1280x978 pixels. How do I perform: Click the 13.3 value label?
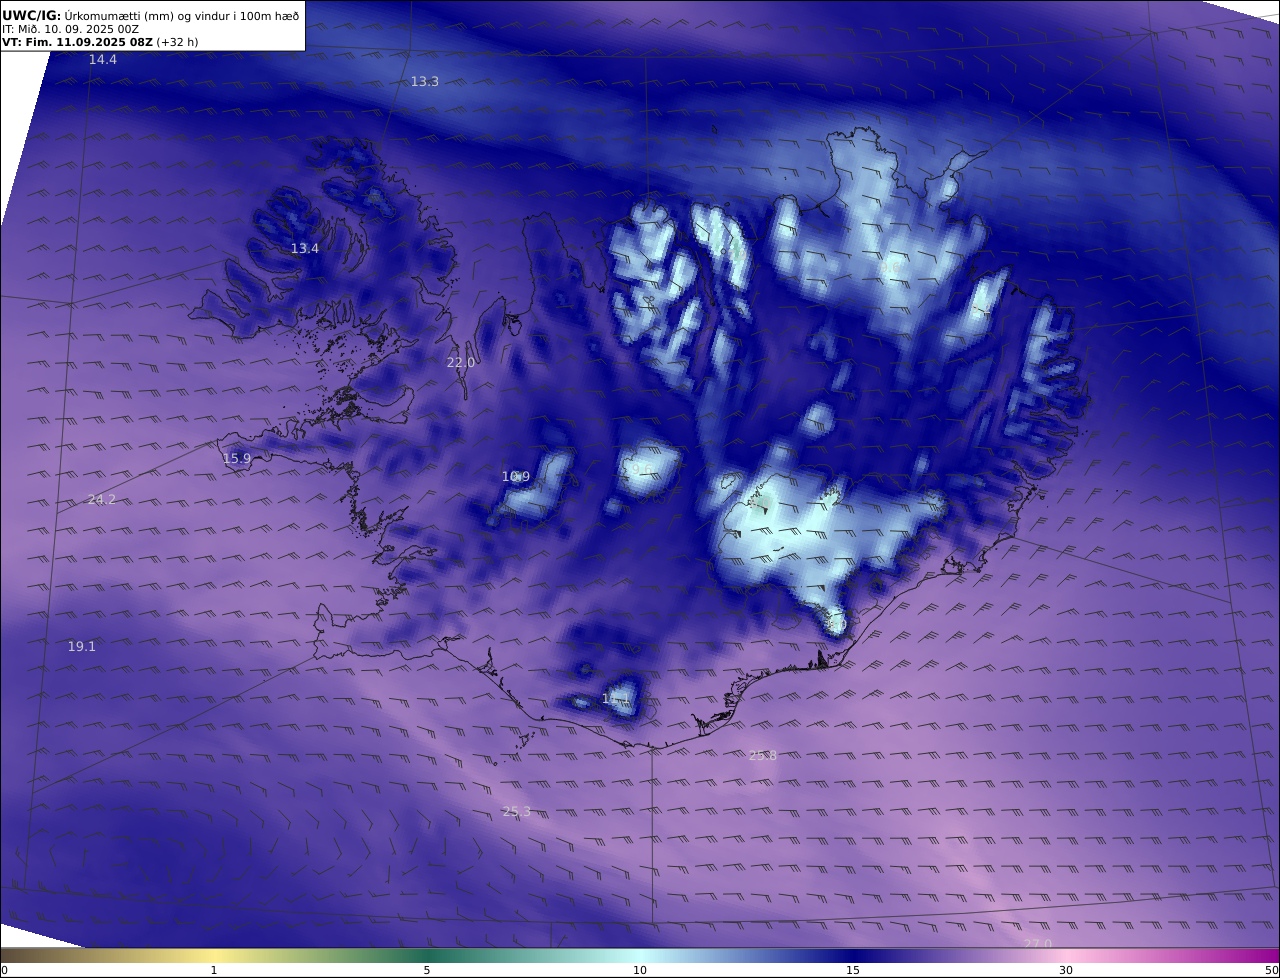pyautogui.click(x=425, y=81)
